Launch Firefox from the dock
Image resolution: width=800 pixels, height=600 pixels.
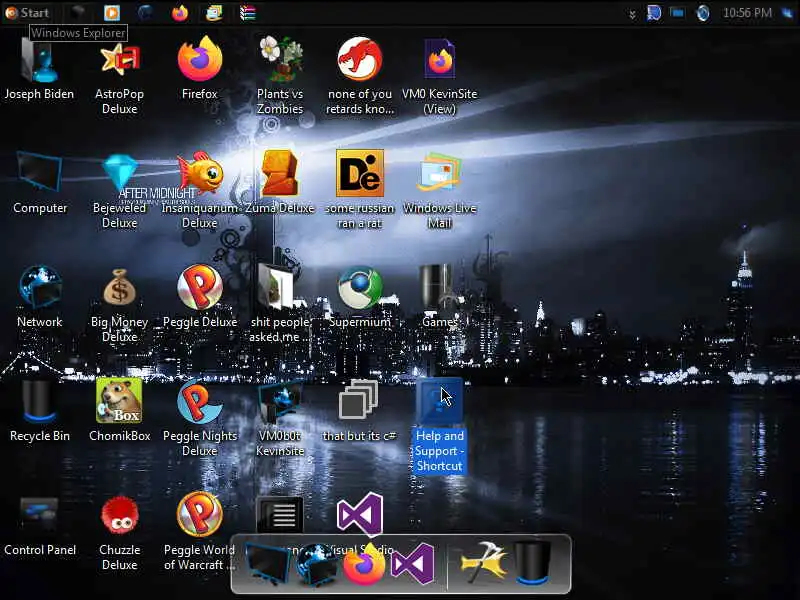(x=364, y=565)
